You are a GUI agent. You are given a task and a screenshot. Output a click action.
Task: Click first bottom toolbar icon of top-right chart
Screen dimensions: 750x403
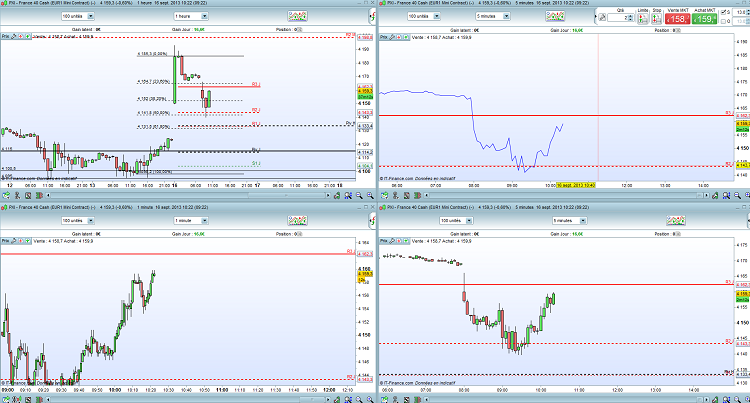(385, 195)
